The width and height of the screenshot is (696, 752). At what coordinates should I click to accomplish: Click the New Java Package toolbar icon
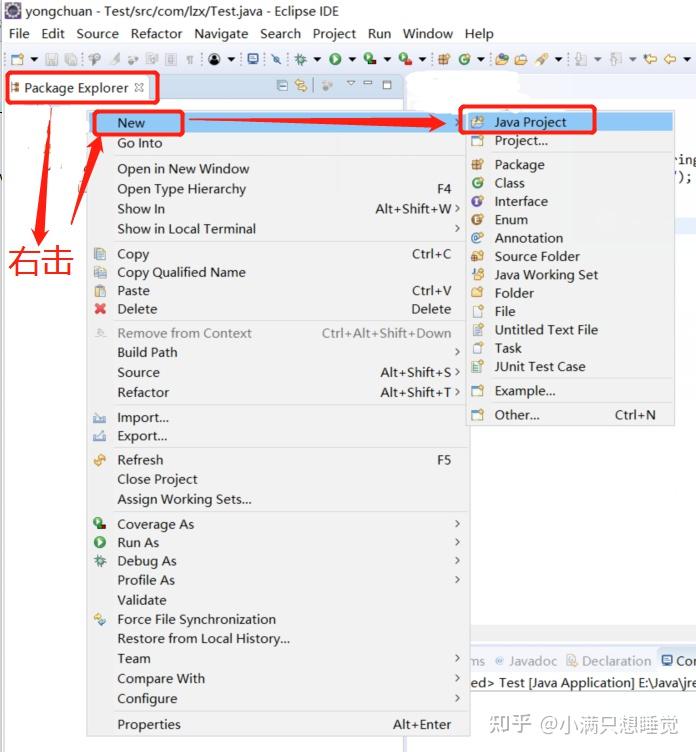pyautogui.click(x=444, y=59)
